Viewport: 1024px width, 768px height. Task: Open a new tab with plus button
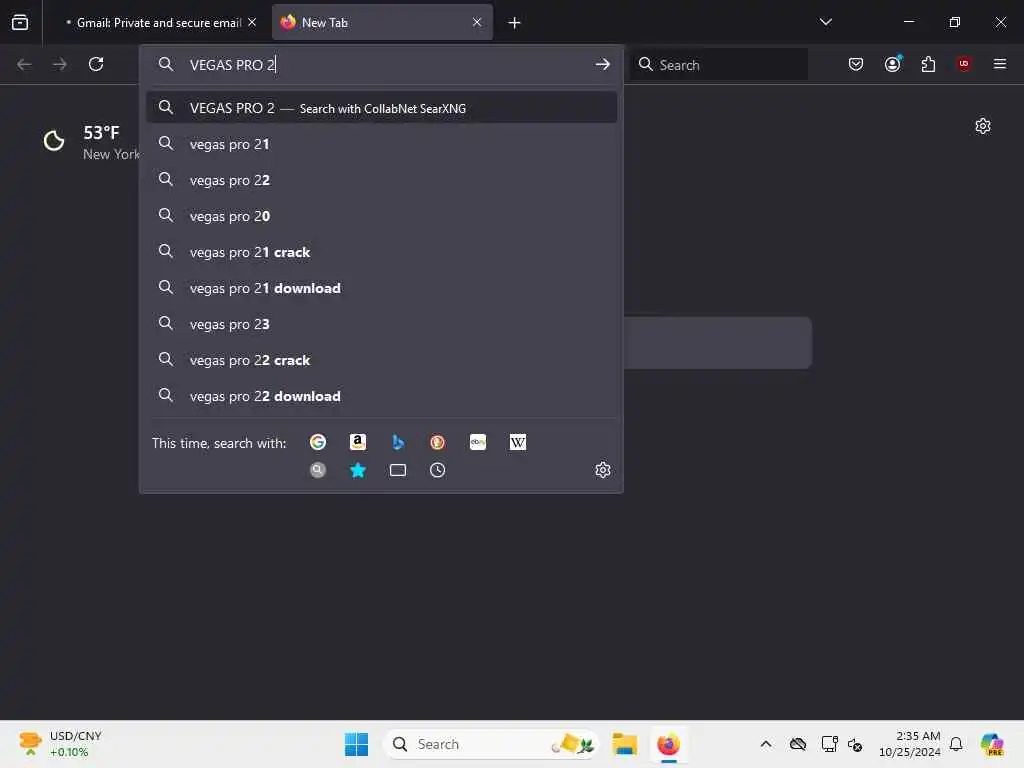[x=515, y=23]
